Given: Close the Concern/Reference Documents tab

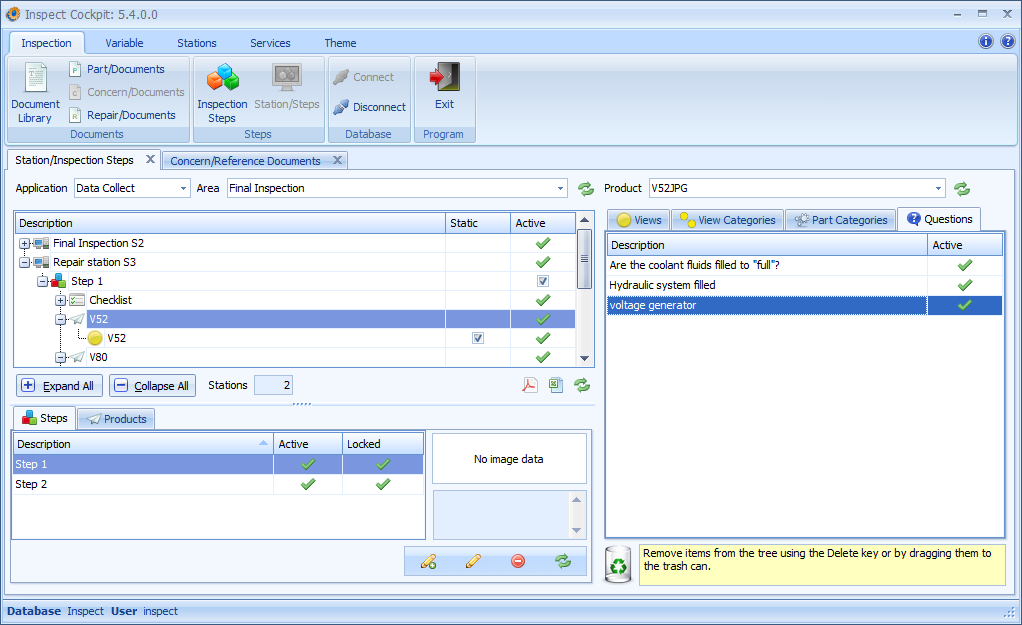Looking at the screenshot, I should pos(338,160).
